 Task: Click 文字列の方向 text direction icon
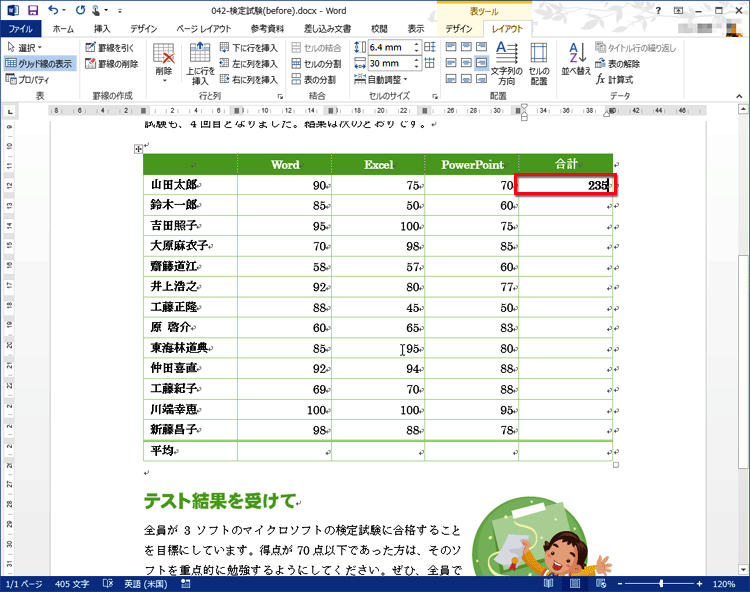click(507, 64)
